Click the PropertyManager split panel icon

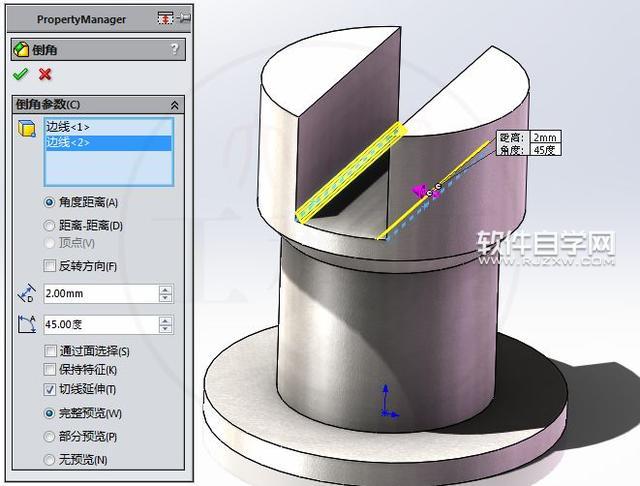[165, 18]
